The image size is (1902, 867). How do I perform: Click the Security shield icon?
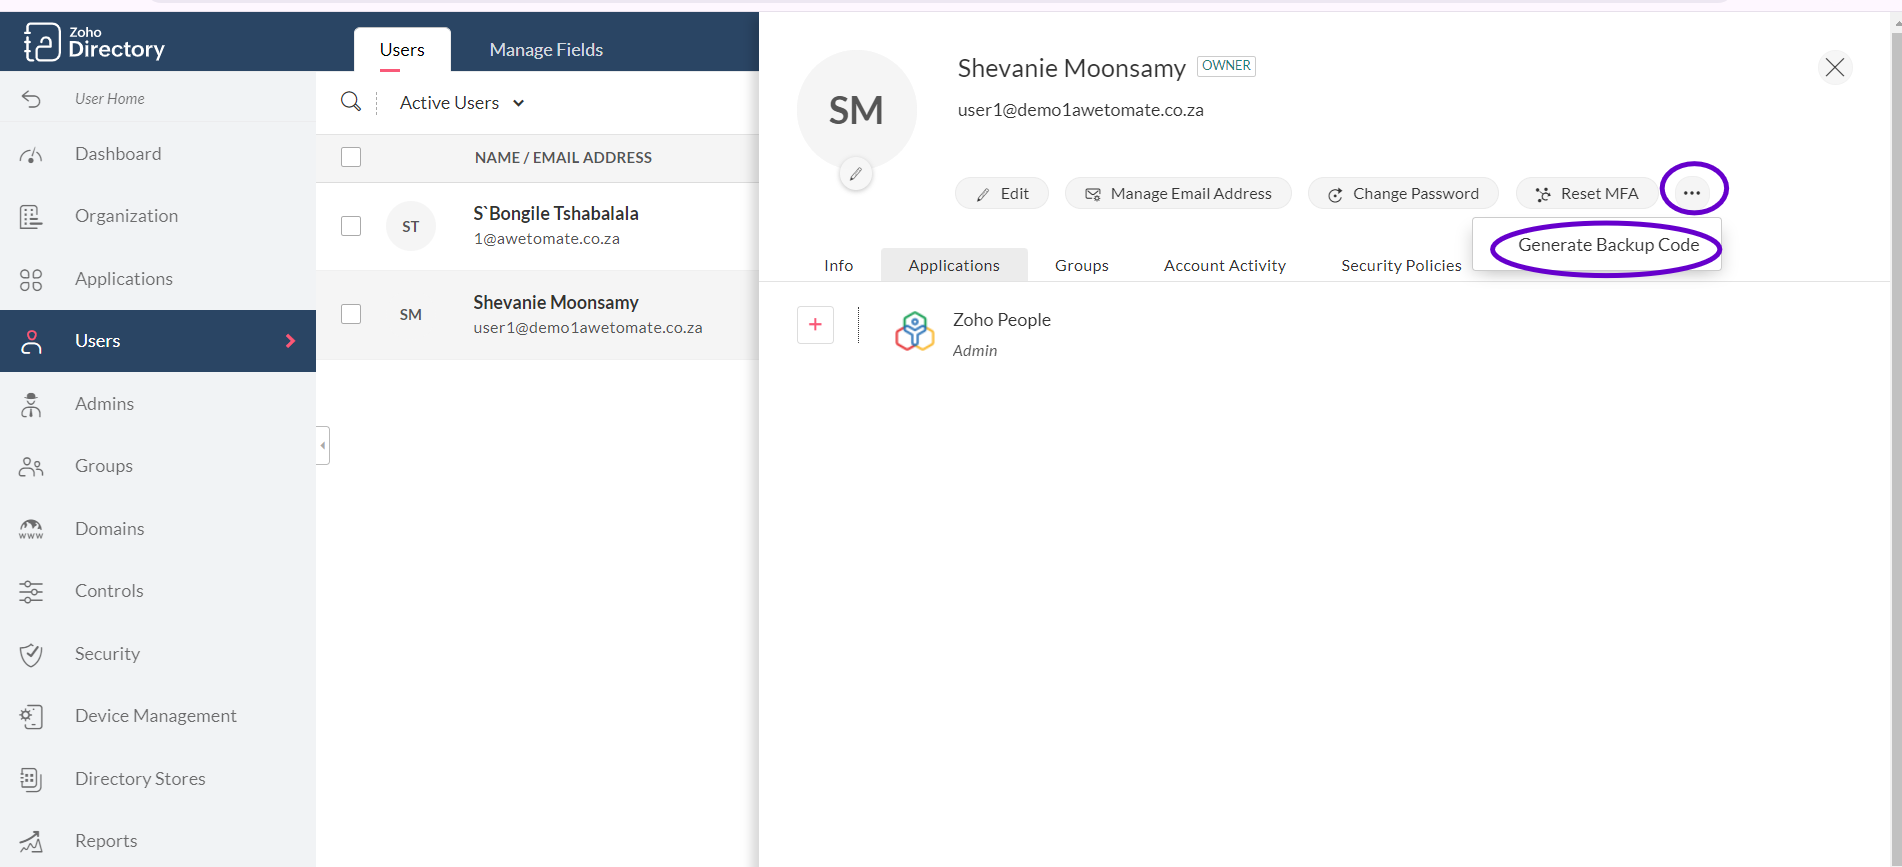31,654
